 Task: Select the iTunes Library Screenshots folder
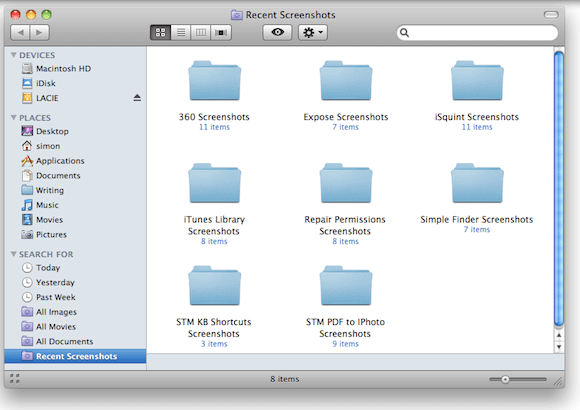tap(215, 184)
